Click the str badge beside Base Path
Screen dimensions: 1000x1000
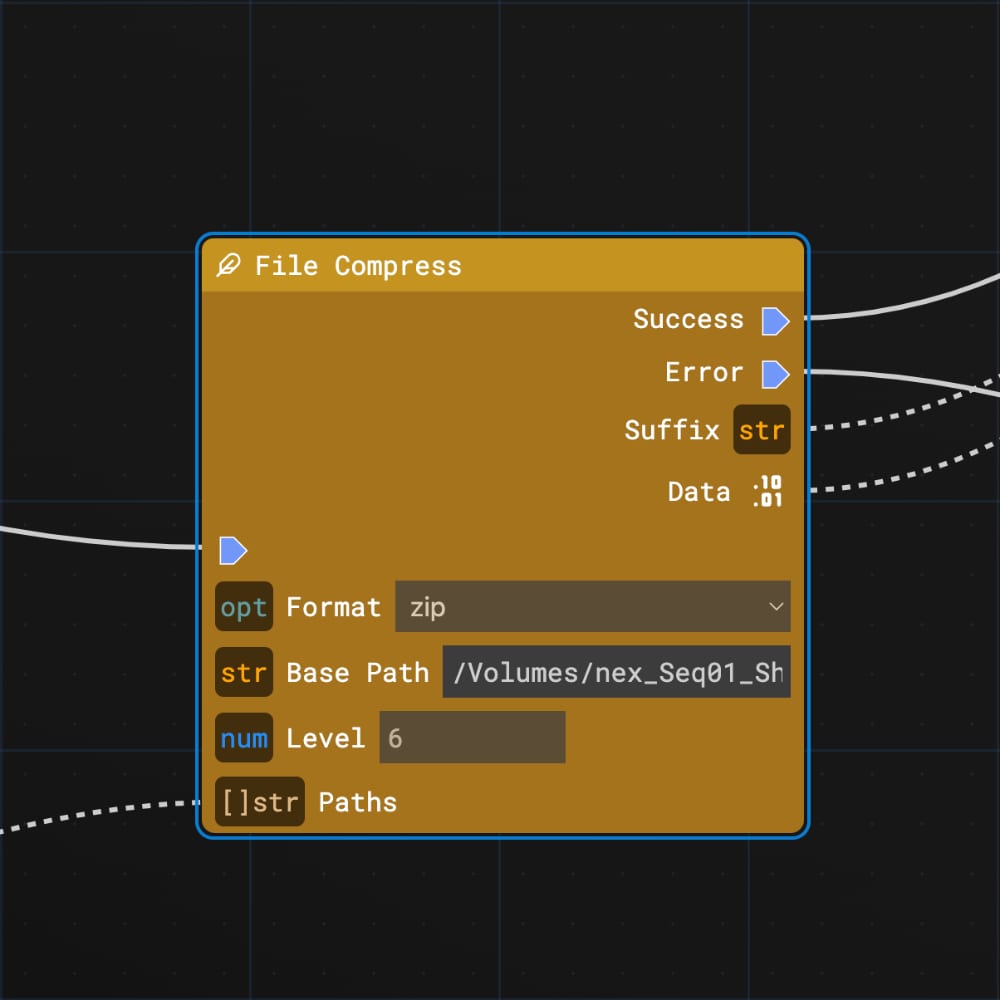pyautogui.click(x=243, y=672)
